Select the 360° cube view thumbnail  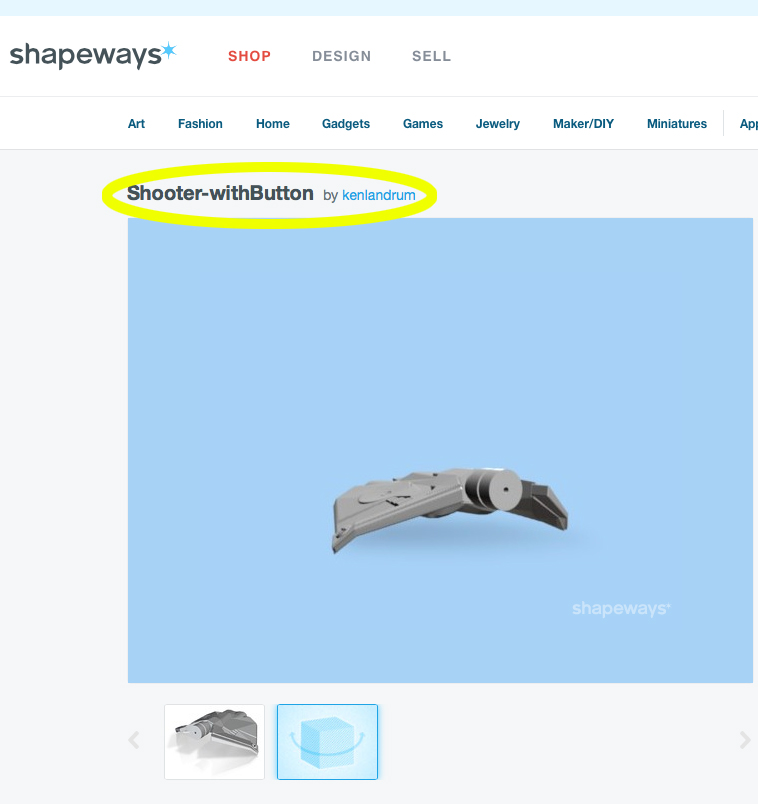click(327, 741)
